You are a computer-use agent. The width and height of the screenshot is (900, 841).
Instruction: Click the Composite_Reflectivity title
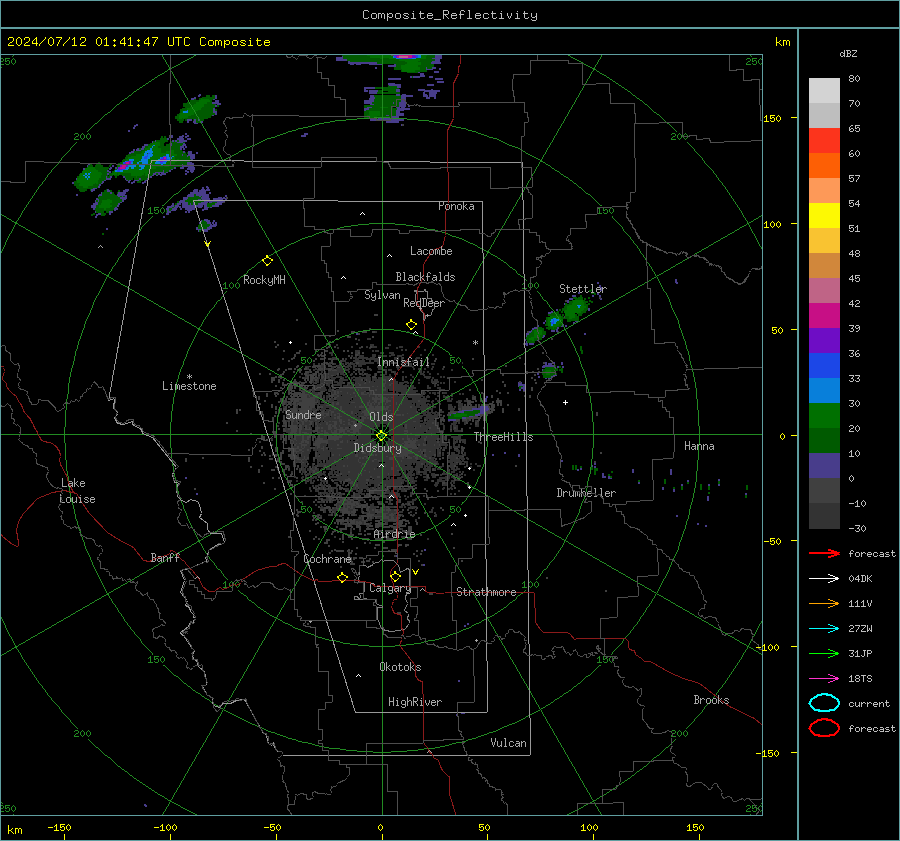click(x=449, y=15)
